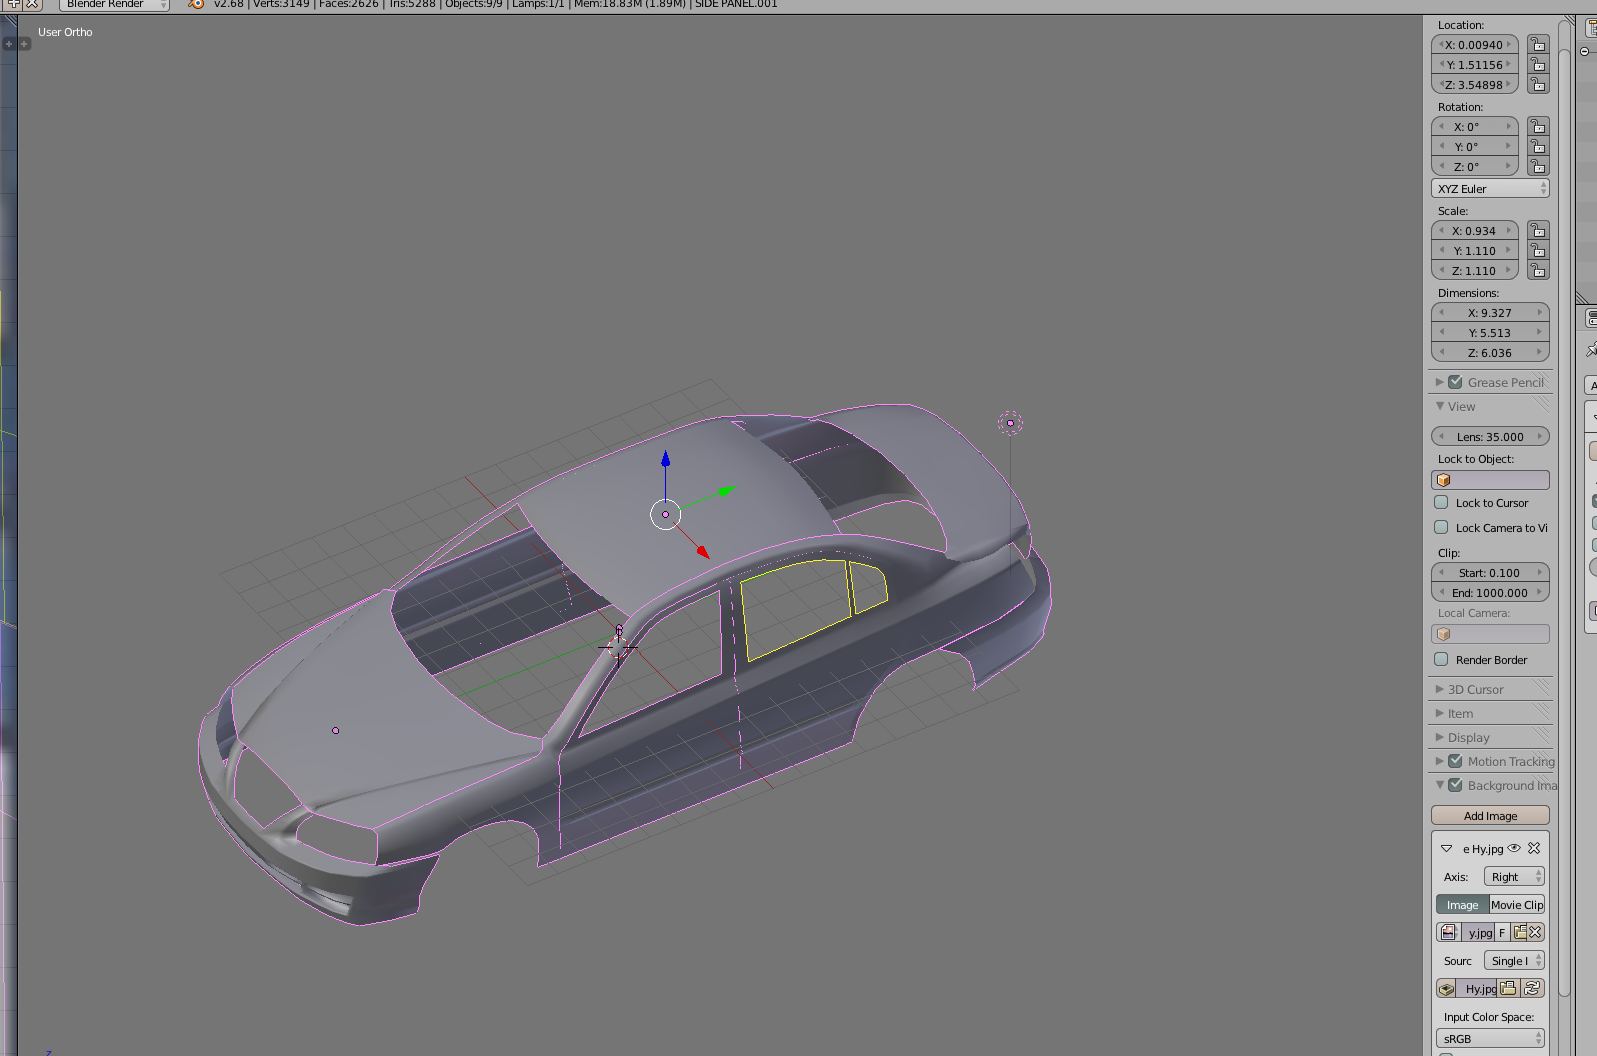Unlink the y.jpg image datablock
1597x1056 pixels.
(1536, 932)
